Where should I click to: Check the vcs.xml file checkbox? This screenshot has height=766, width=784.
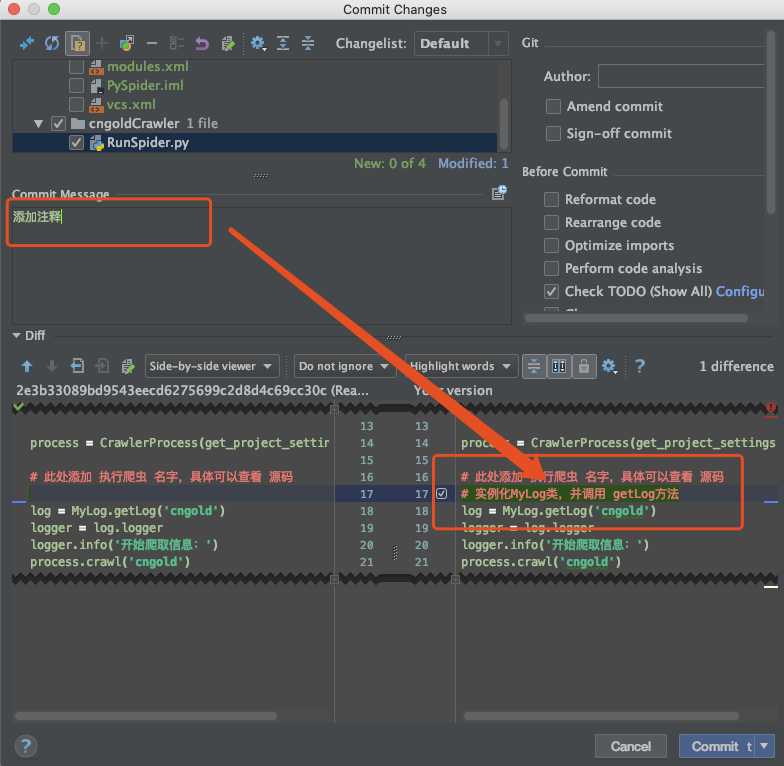point(76,104)
